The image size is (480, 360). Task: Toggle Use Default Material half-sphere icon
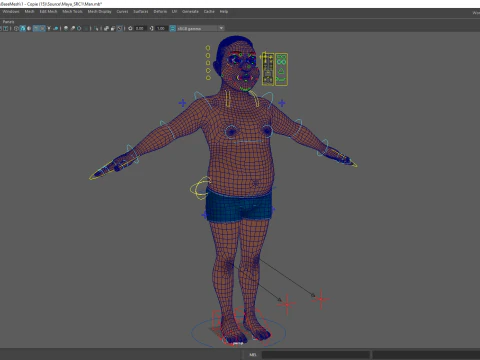pos(29,29)
